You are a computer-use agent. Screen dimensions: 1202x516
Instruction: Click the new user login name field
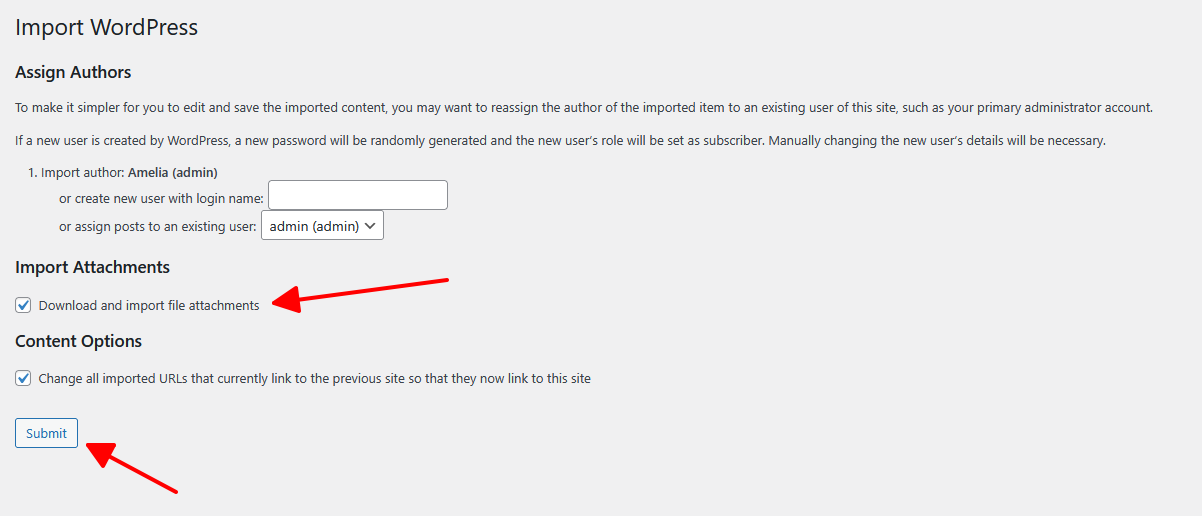357,195
